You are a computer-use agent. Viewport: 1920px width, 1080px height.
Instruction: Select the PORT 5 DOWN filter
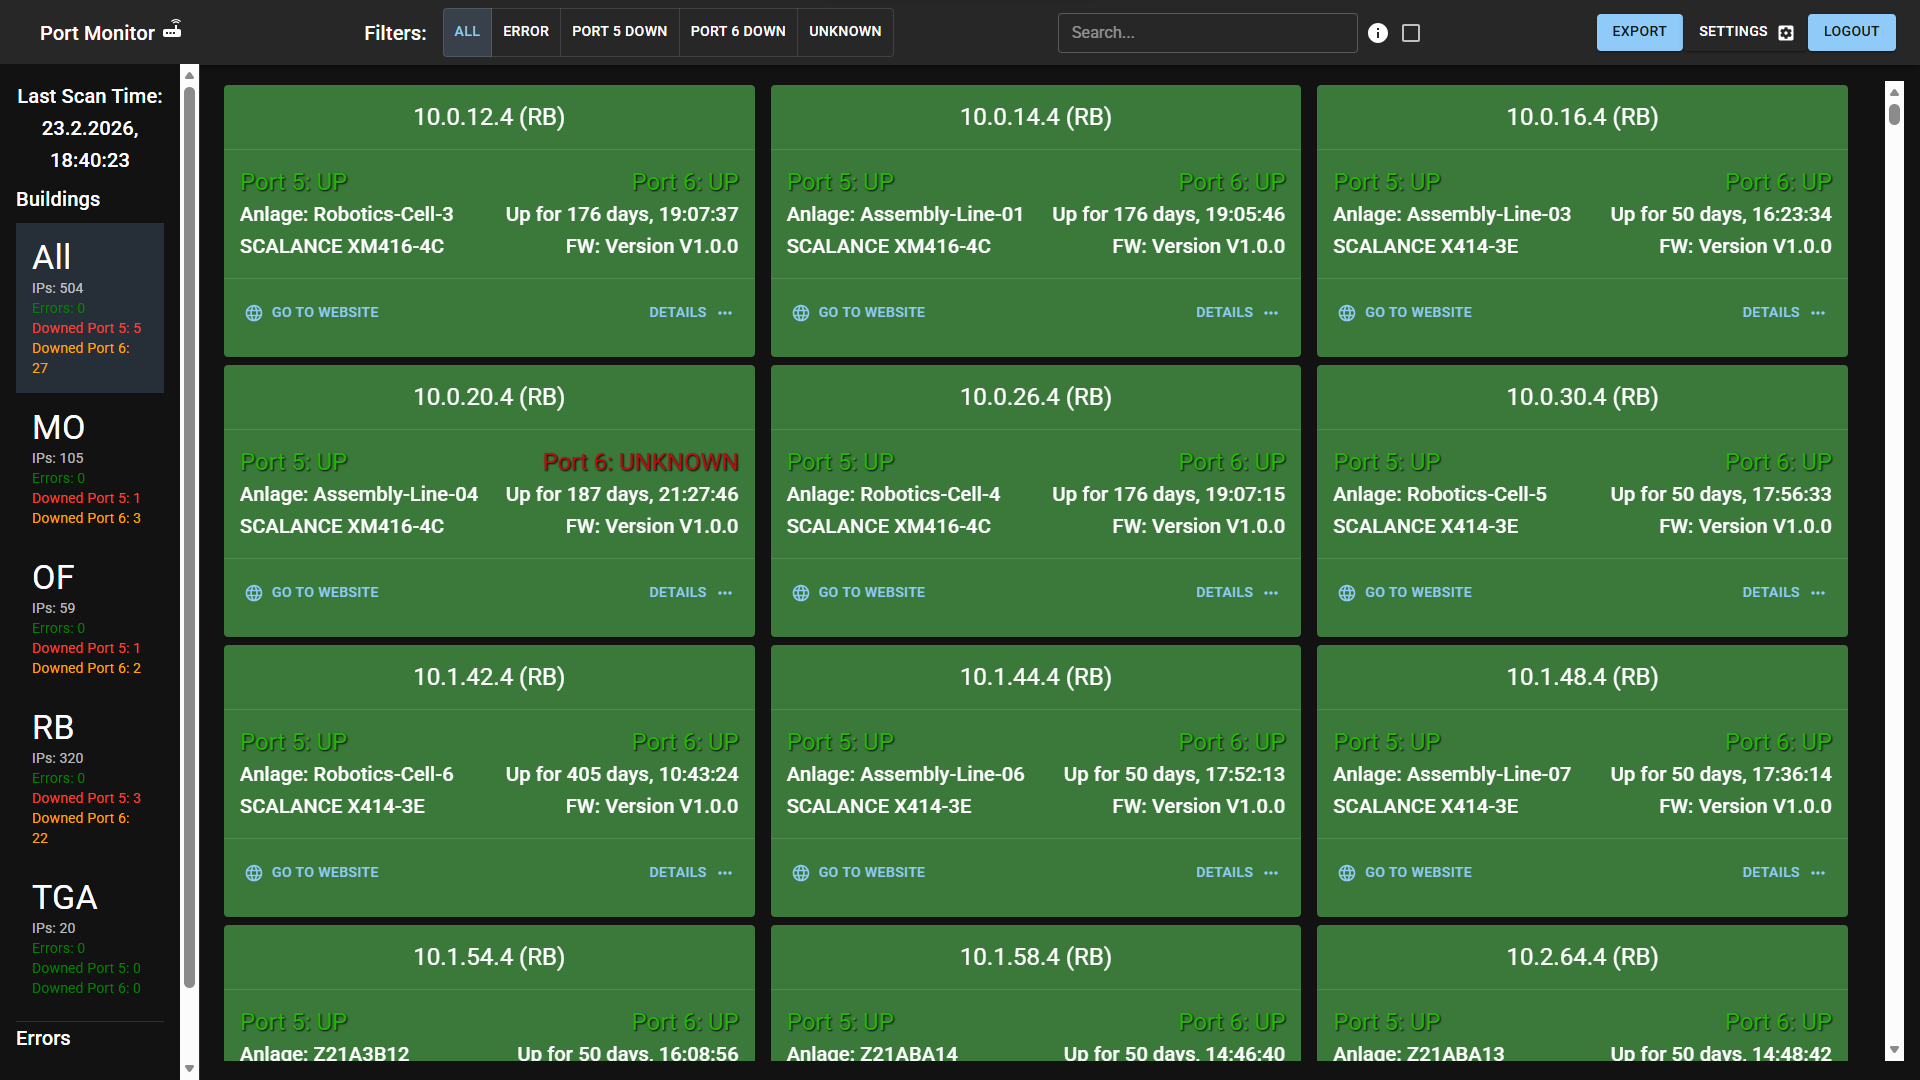point(619,31)
